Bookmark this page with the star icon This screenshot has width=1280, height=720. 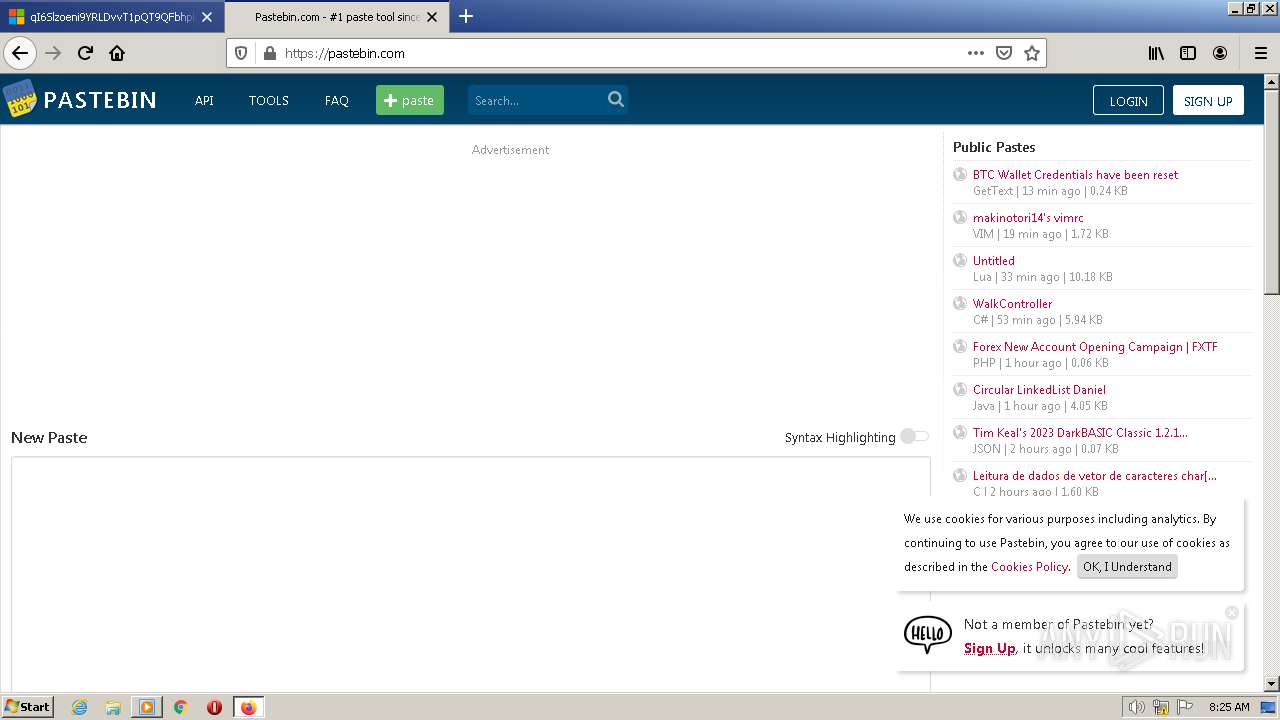point(1032,53)
